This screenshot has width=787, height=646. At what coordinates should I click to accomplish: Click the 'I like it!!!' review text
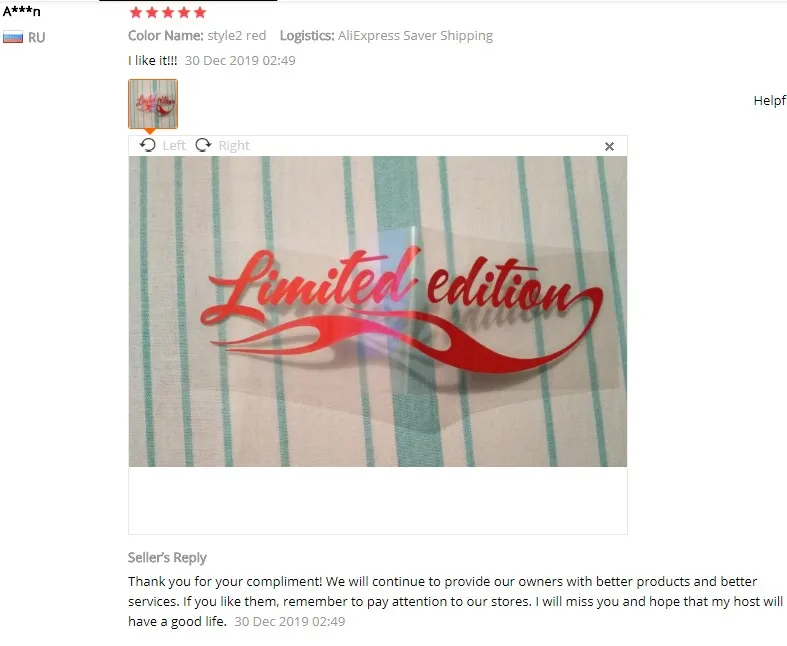pos(153,60)
